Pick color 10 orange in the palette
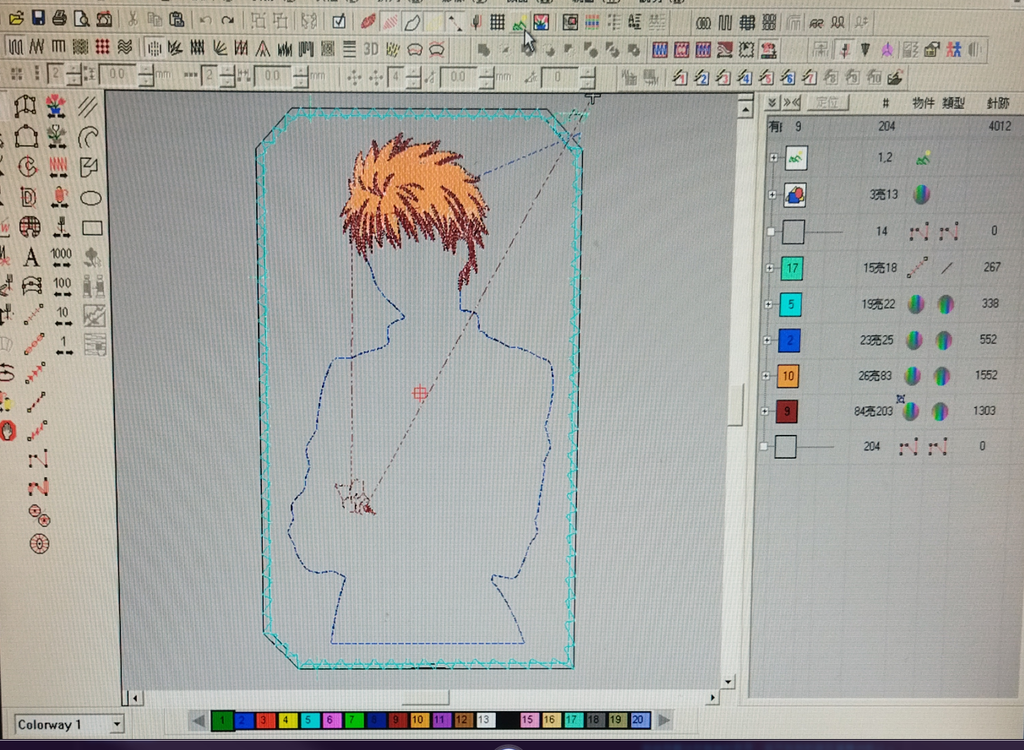This screenshot has width=1024, height=750. (x=419, y=720)
